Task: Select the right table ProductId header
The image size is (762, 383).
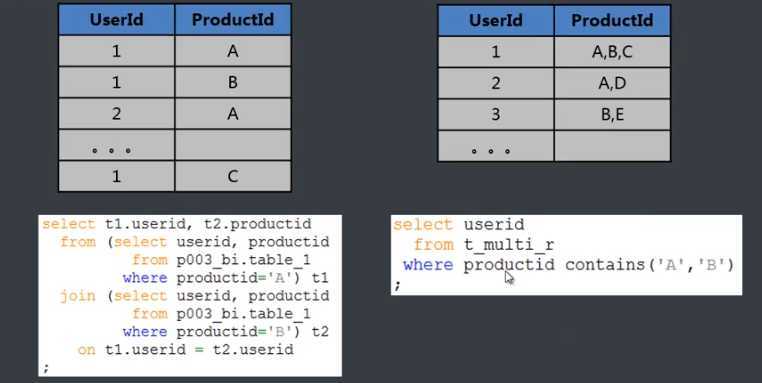Action: (x=612, y=20)
